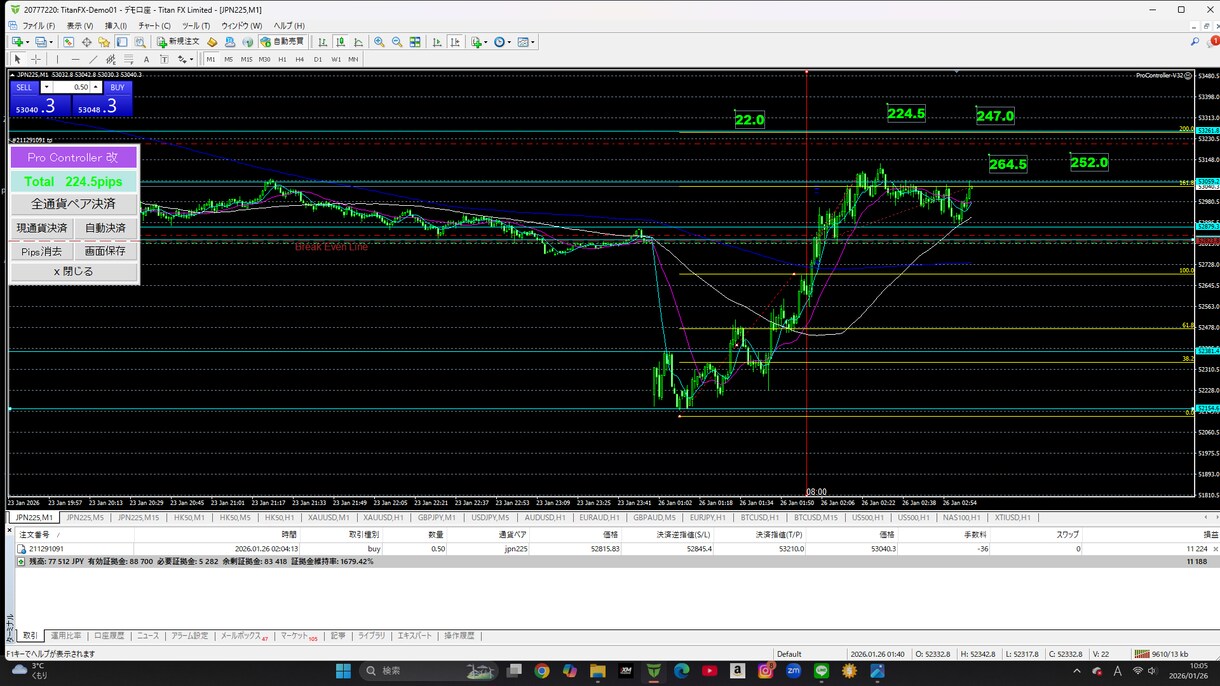1220x686 pixels.
Task: Select the M15 timeframe button
Action: point(246,59)
